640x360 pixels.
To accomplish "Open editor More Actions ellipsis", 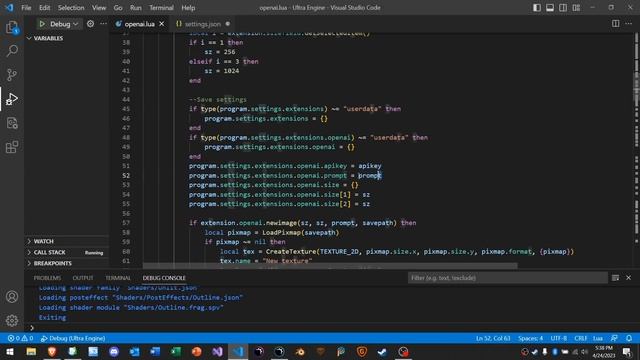I will coord(629,24).
